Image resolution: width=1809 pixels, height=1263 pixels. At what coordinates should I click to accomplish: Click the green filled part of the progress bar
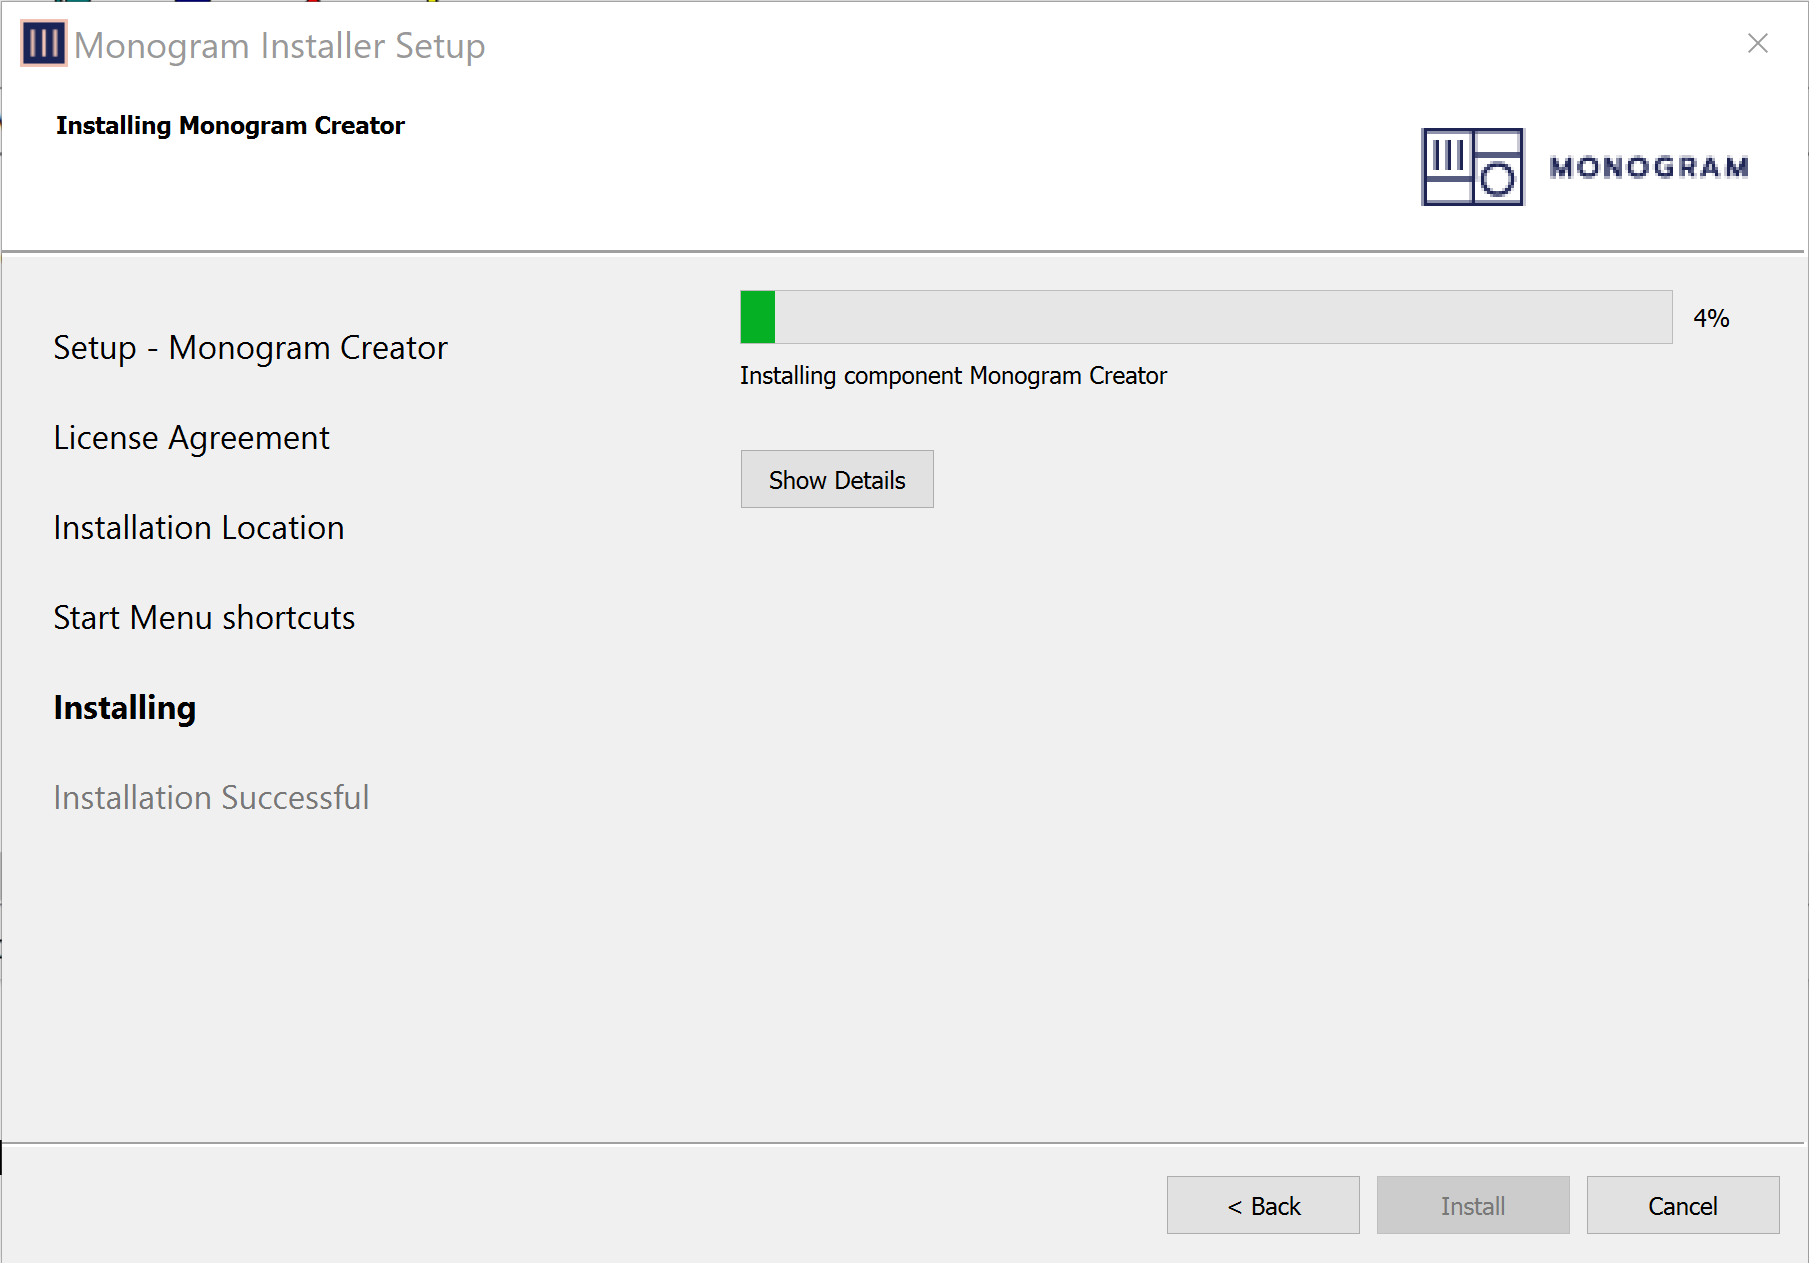tap(758, 317)
